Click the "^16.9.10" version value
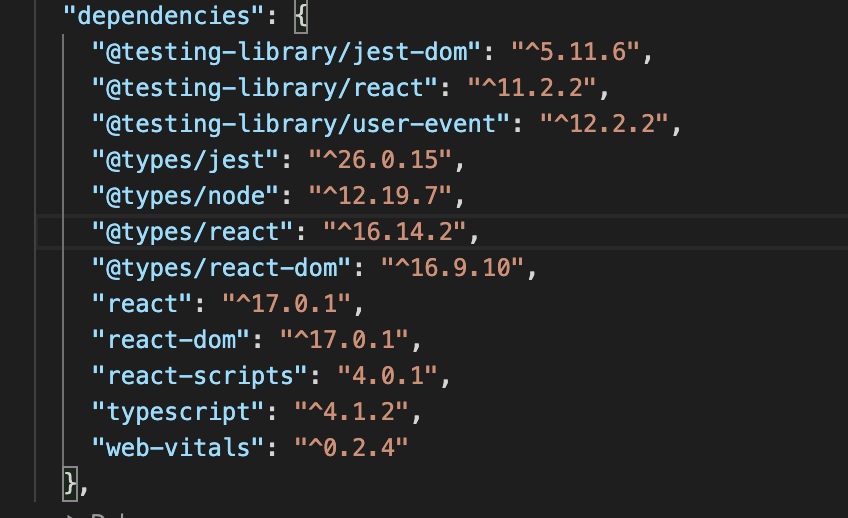848x518 pixels. point(454,269)
